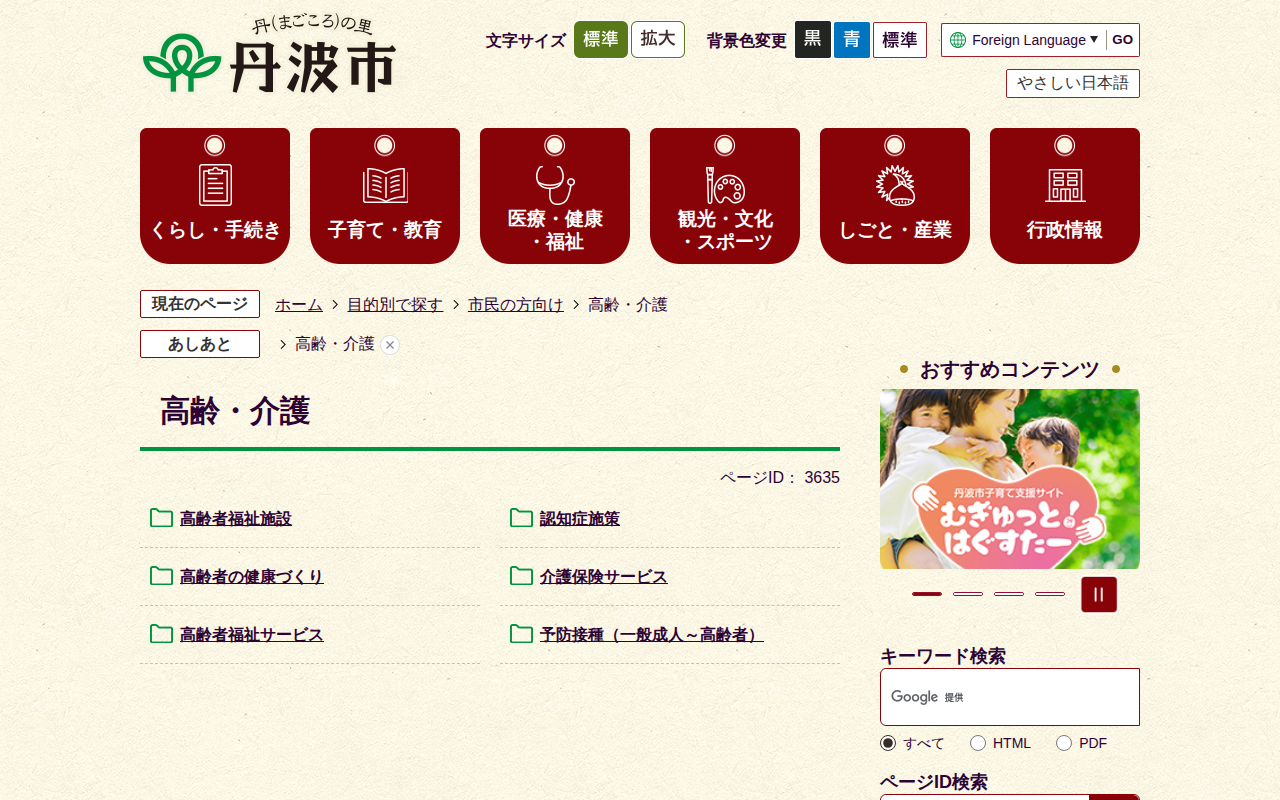The height and width of the screenshot is (800, 1280).
Task: Select the fourth slideshow indicator
Action: pos(1050,594)
